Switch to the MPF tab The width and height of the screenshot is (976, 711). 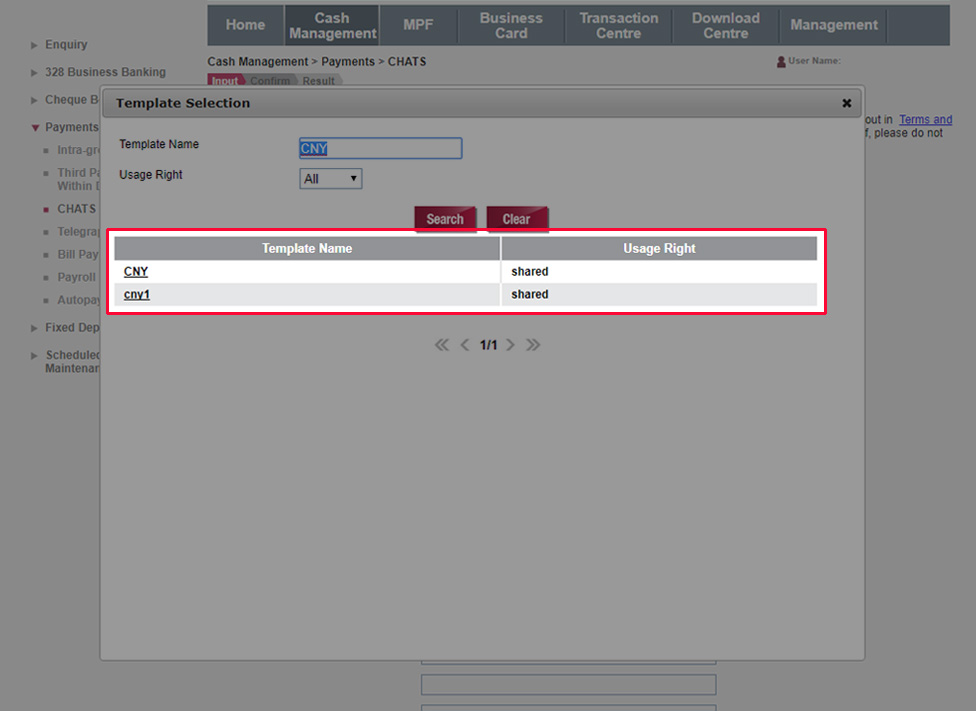(x=418, y=25)
